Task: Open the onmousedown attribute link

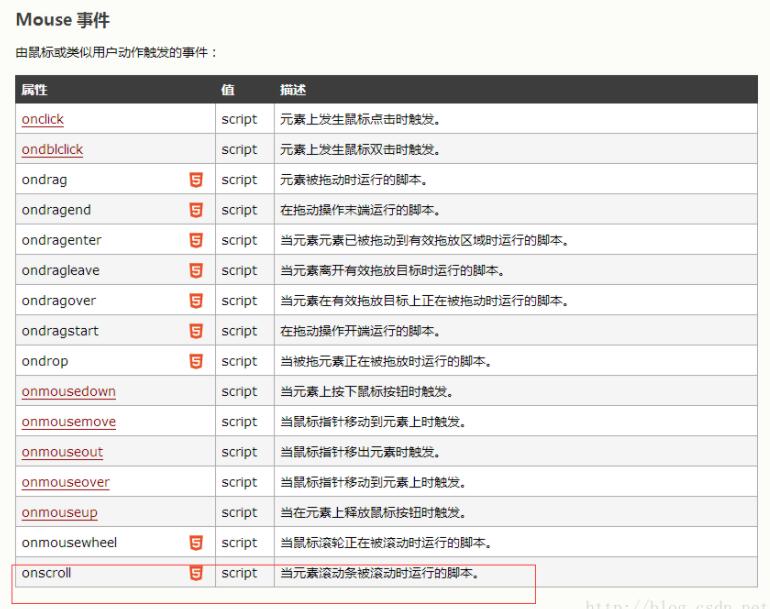Action: (x=69, y=392)
